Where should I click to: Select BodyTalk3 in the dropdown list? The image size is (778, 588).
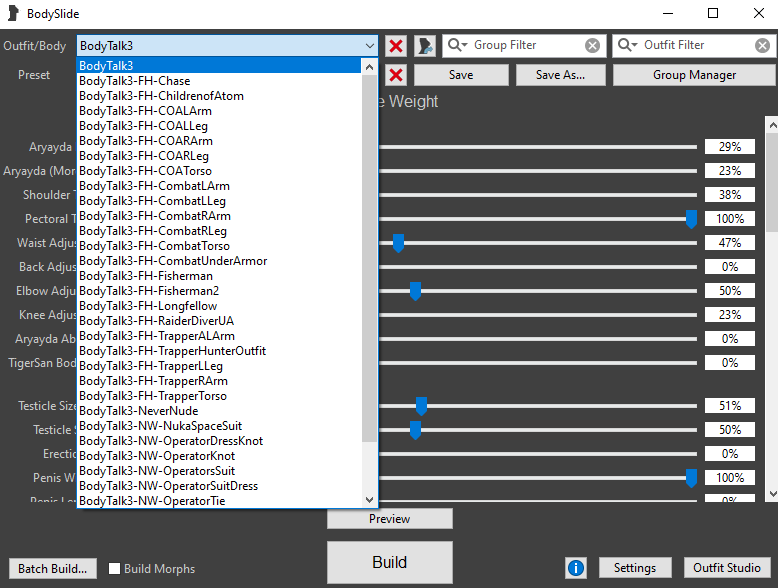[219, 65]
